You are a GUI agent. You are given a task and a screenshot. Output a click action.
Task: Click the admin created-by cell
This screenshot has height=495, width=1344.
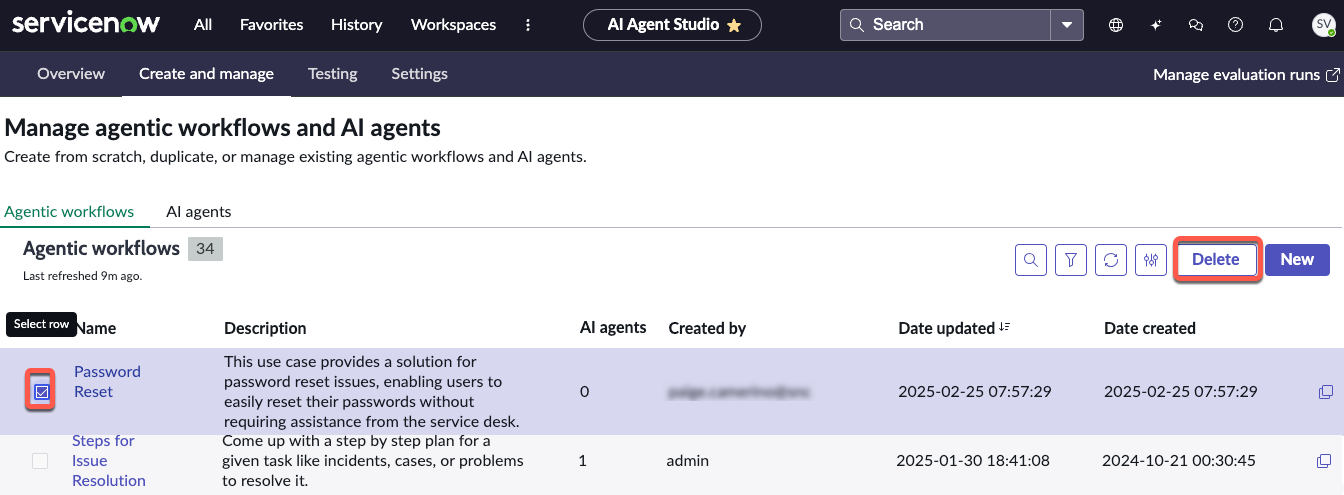click(x=688, y=461)
